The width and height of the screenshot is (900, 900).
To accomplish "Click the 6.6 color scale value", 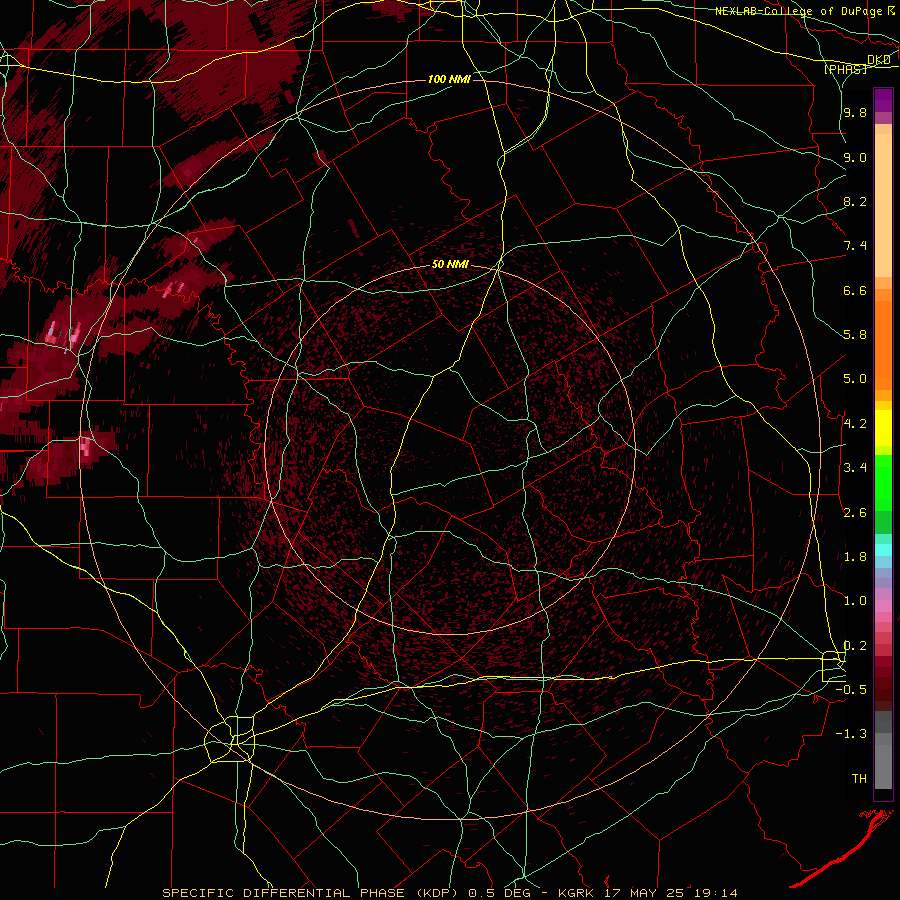I will coord(855,291).
